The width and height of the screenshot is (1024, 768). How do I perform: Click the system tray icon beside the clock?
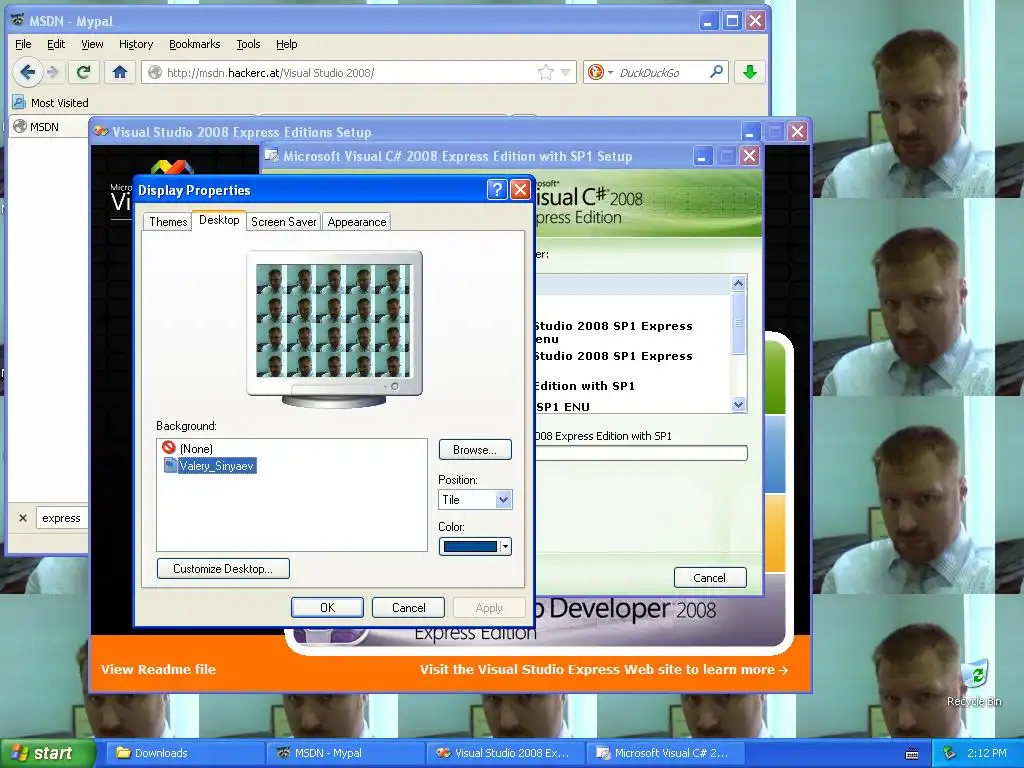pyautogui.click(x=950, y=754)
